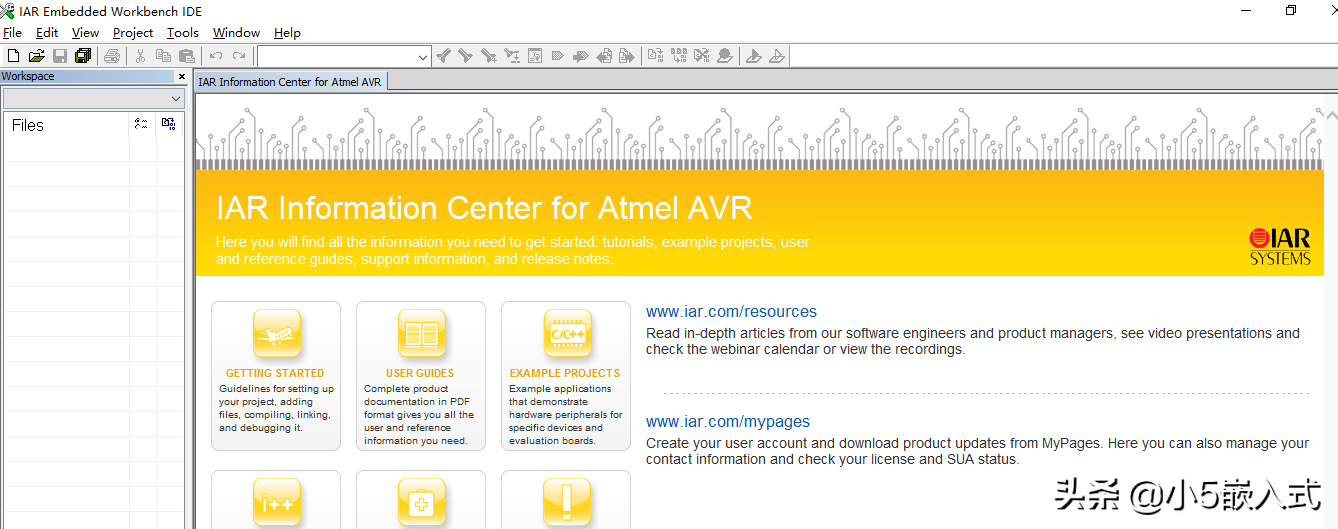
Task: Click the Save All stacked disks icon
Action: 83,56
